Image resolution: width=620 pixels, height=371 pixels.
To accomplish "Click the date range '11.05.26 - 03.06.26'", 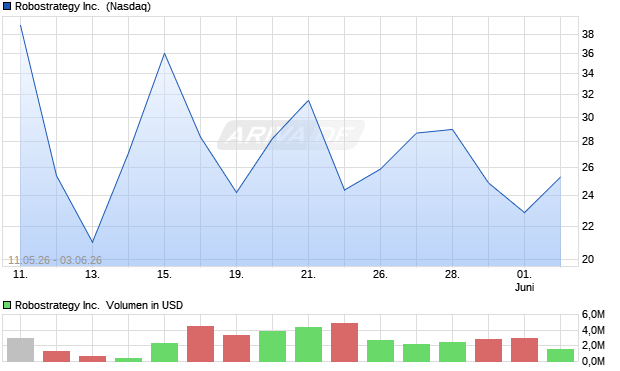I will tap(55, 260).
